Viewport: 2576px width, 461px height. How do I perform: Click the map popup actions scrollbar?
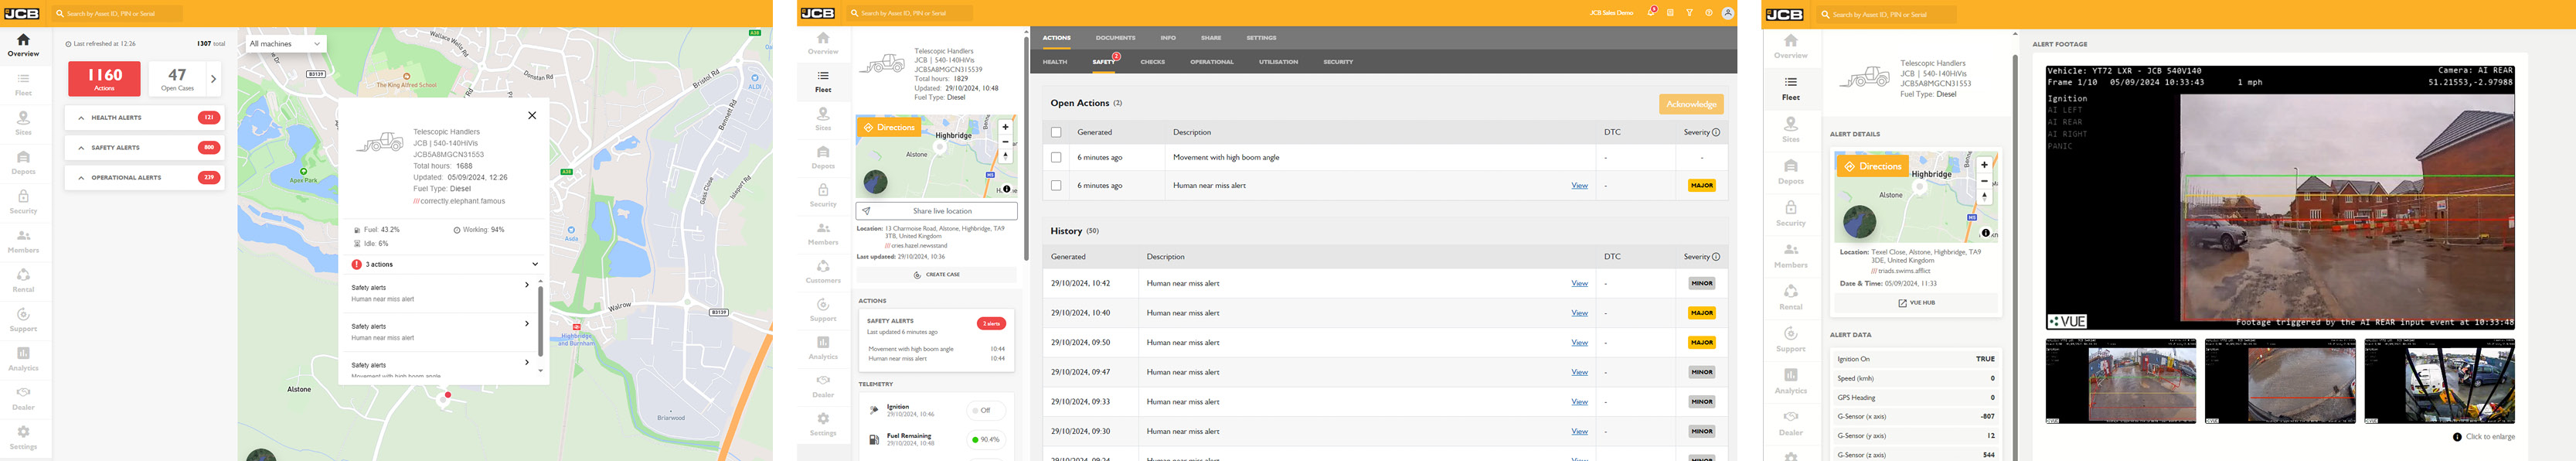coord(541,321)
